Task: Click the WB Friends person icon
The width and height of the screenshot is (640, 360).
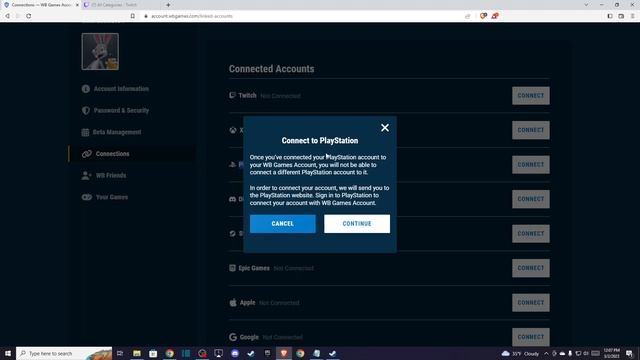Action: coord(86,175)
